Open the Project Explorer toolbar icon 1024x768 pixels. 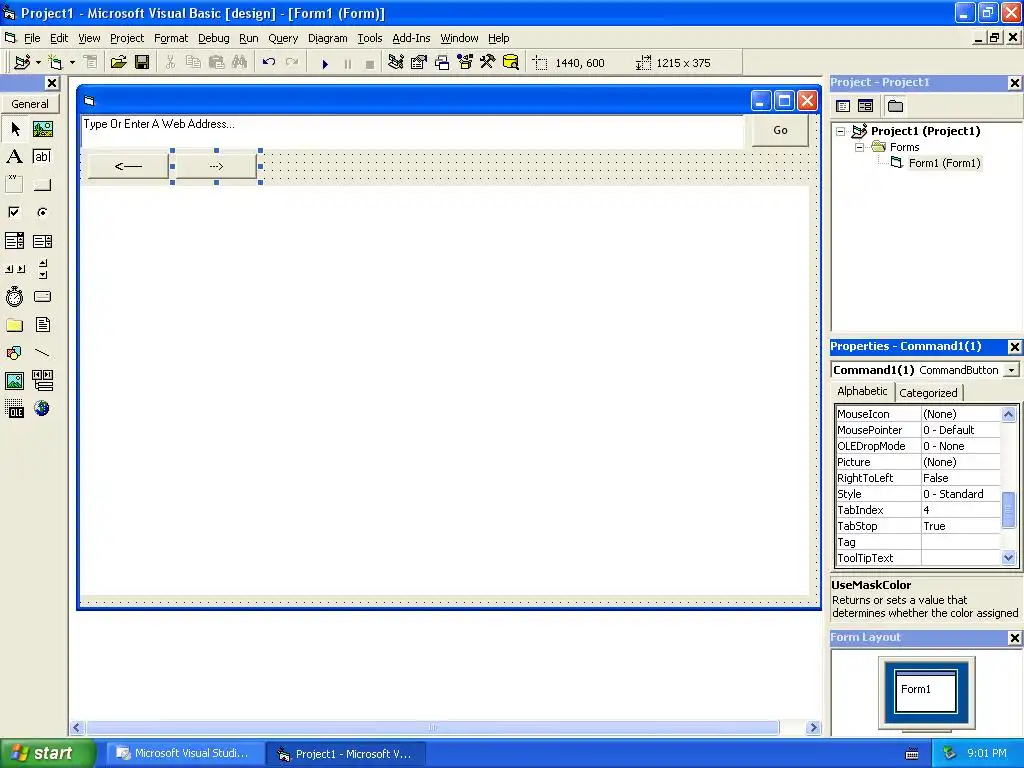tap(395, 63)
